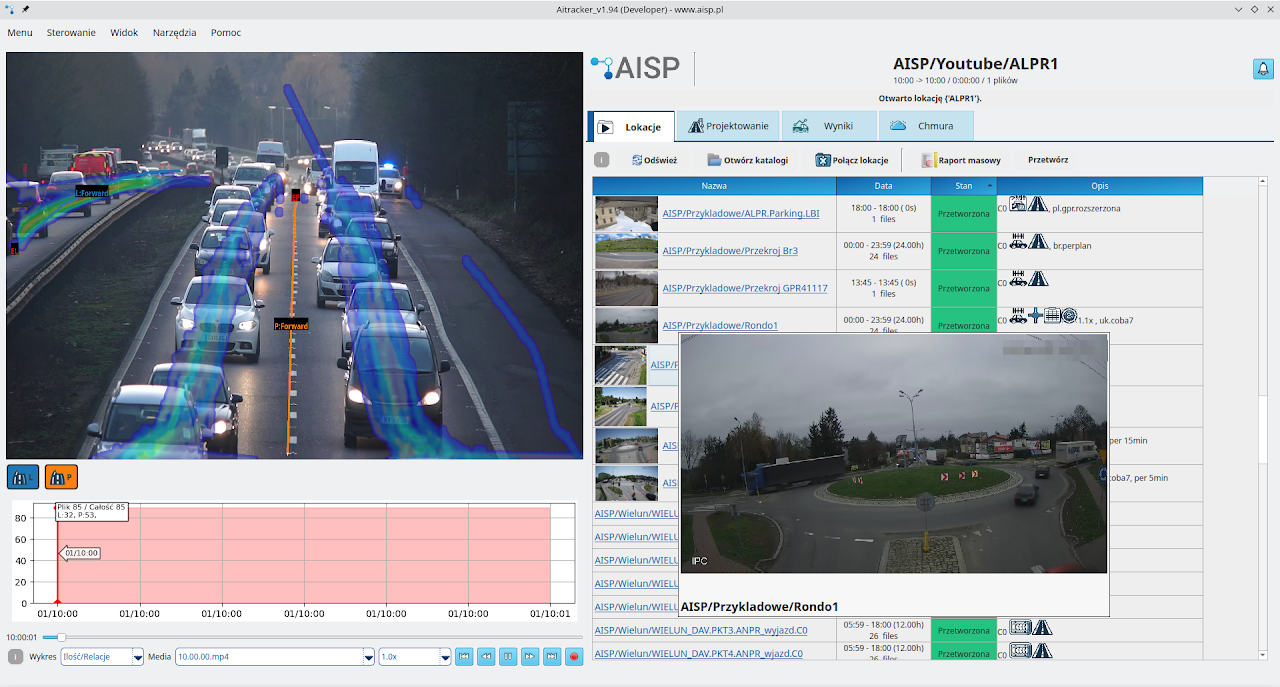Open WIELUN_DAV.PKT3.ANPR_wyjazd.C0 location link

(x=701, y=630)
